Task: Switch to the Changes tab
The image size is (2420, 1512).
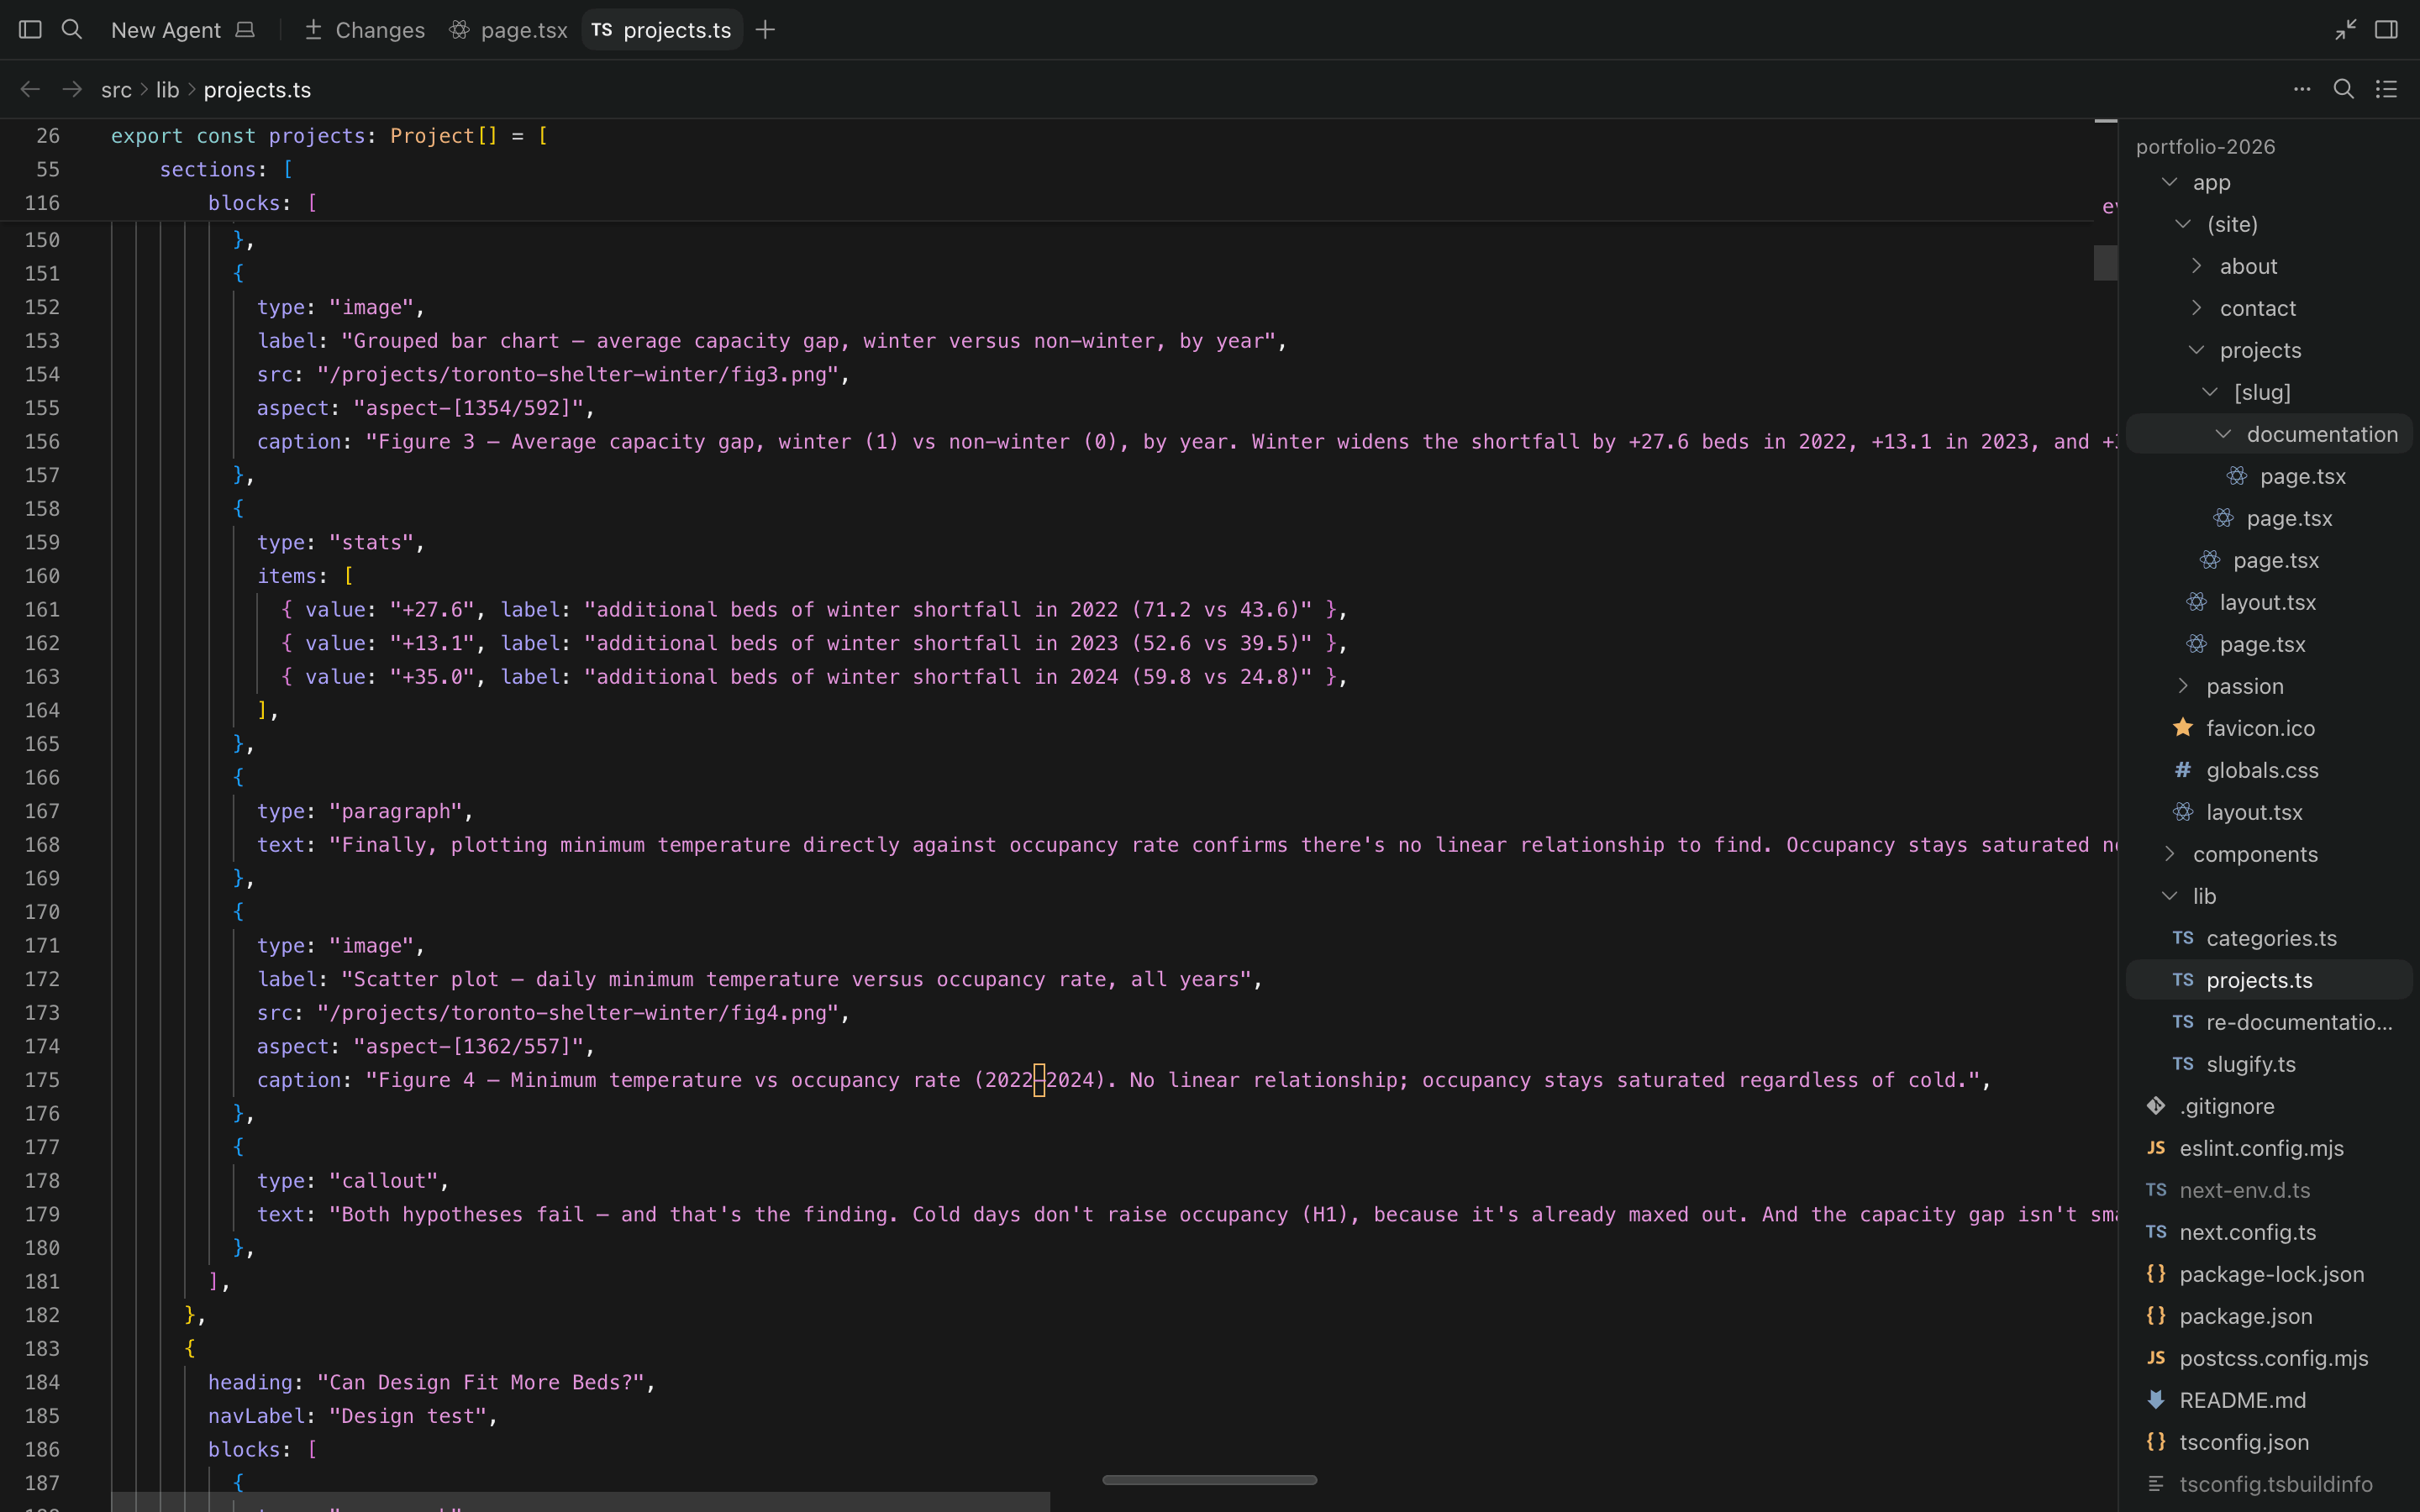Action: (365, 30)
